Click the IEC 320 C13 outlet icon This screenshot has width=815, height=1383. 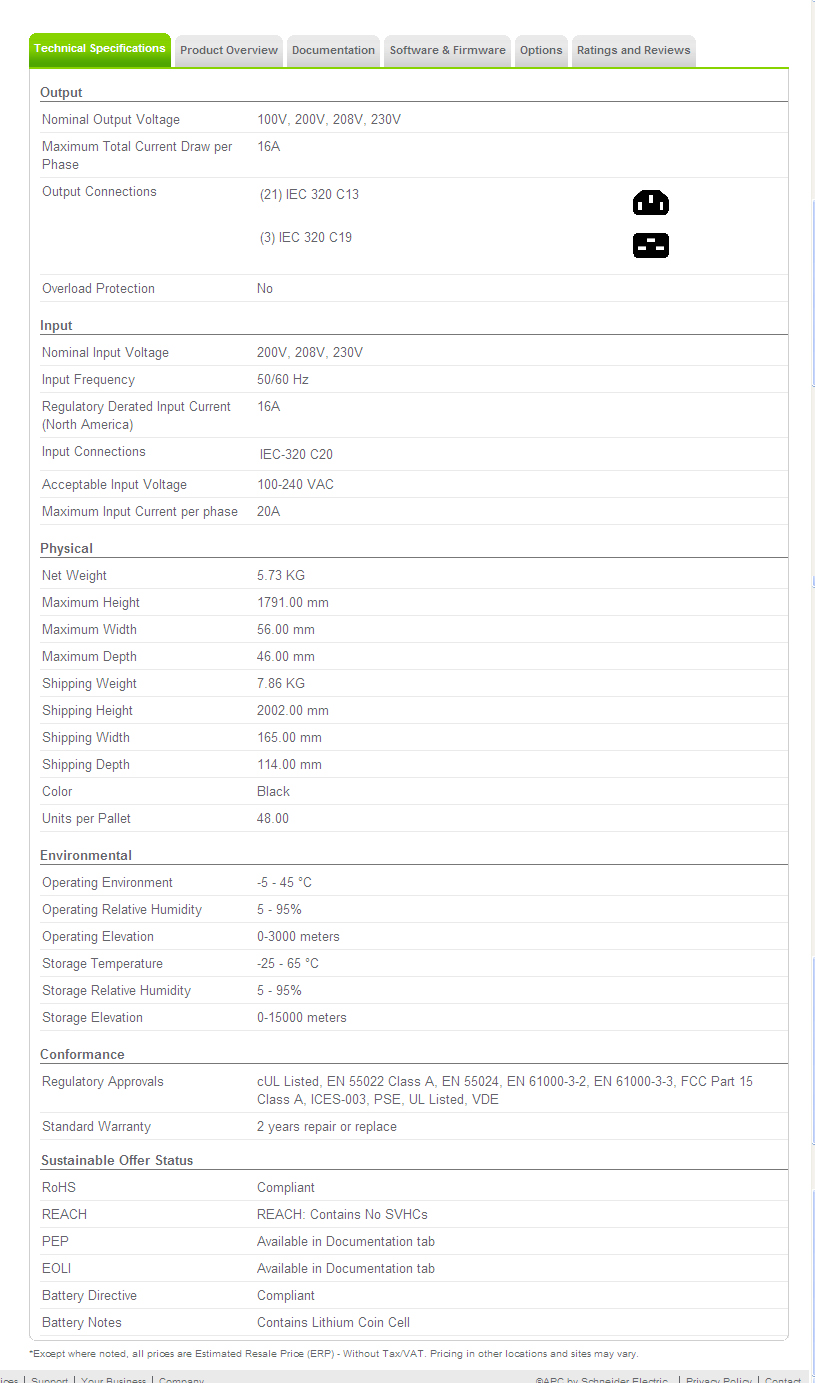pyautogui.click(x=650, y=203)
